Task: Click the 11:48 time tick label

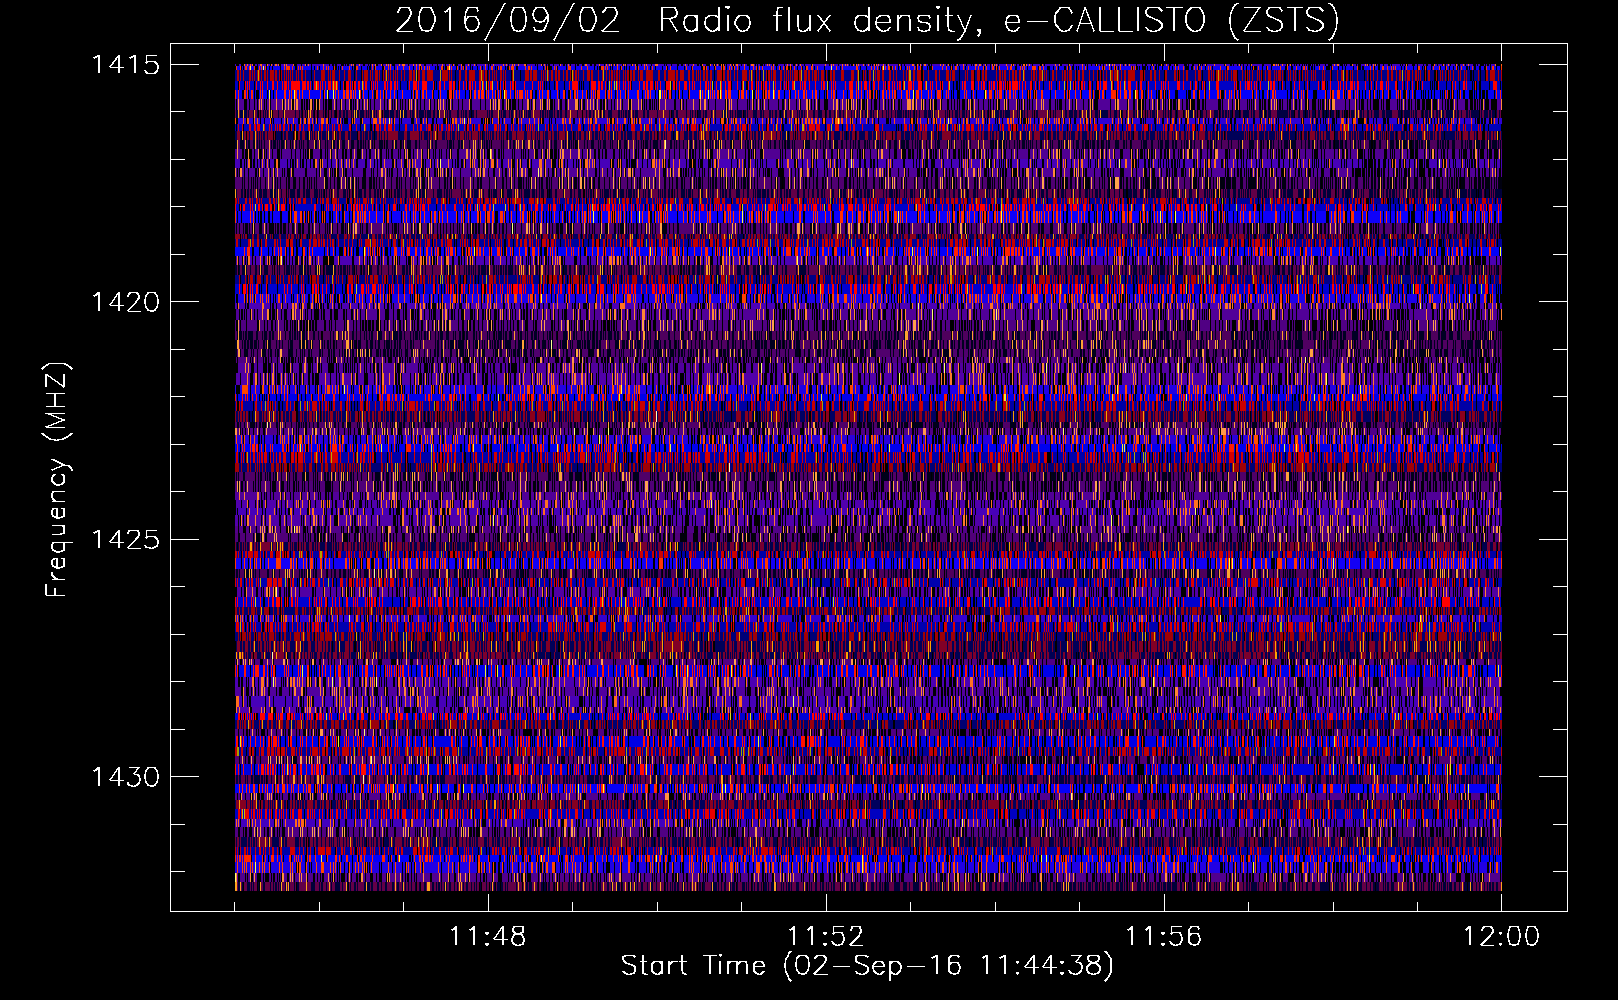Action: tap(487, 937)
